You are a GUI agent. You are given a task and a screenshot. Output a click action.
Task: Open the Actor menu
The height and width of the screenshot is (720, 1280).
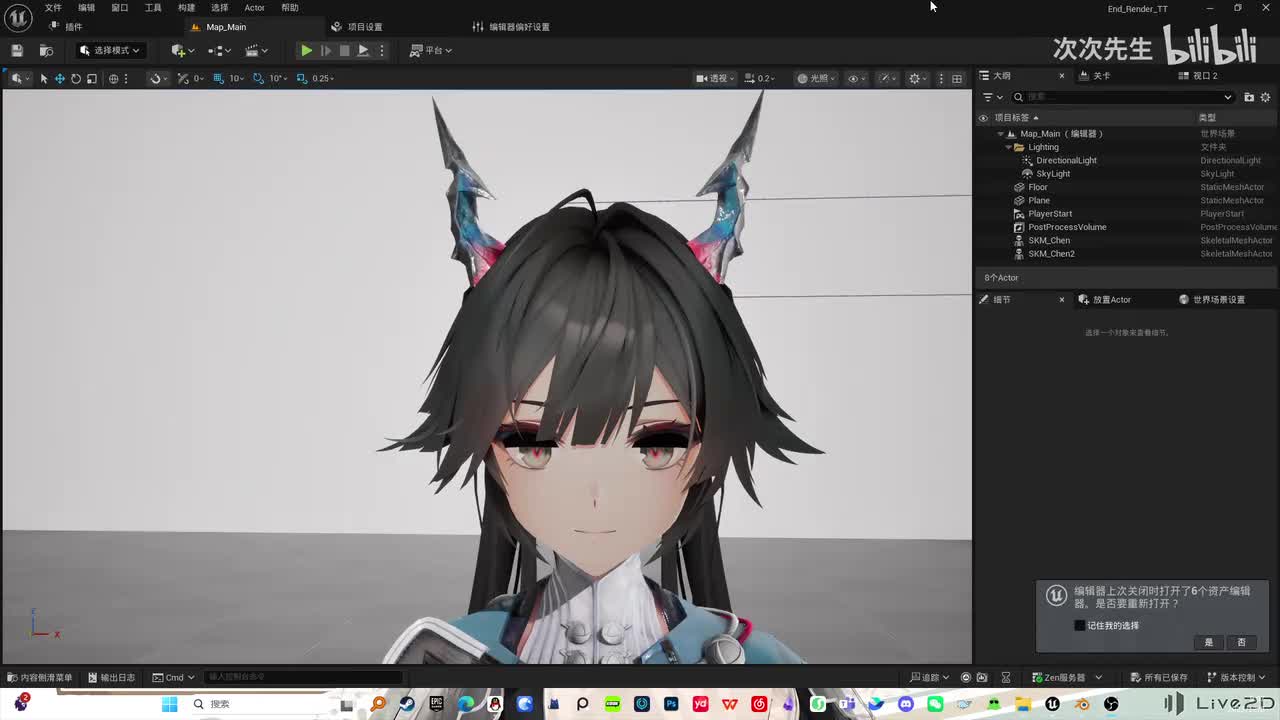coord(255,8)
